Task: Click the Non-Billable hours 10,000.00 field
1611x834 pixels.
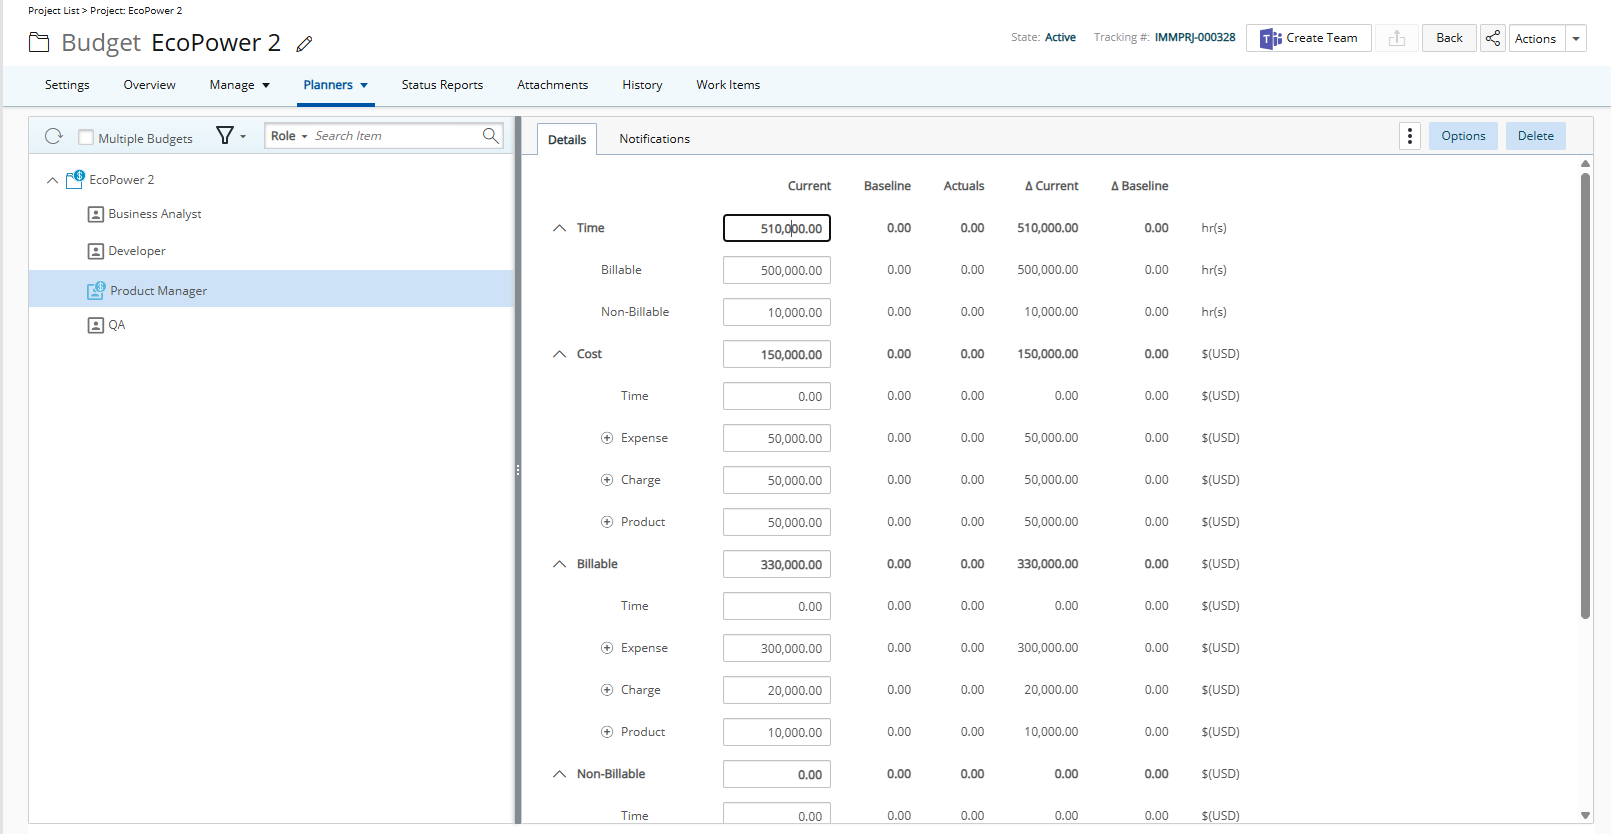Action: click(x=777, y=312)
